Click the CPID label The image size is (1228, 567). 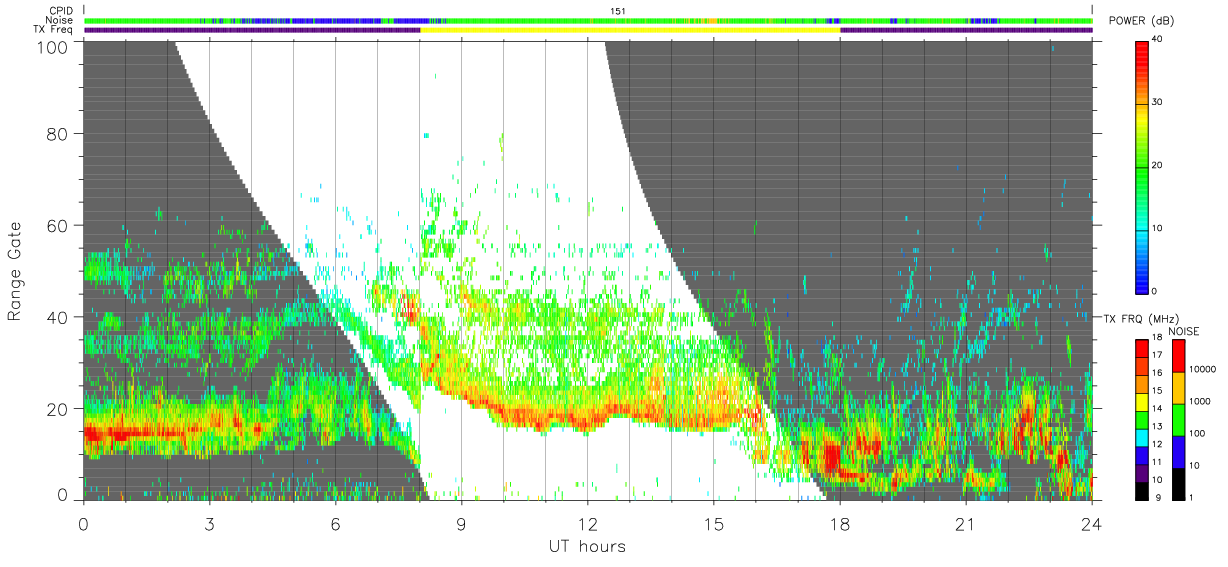(x=59, y=11)
